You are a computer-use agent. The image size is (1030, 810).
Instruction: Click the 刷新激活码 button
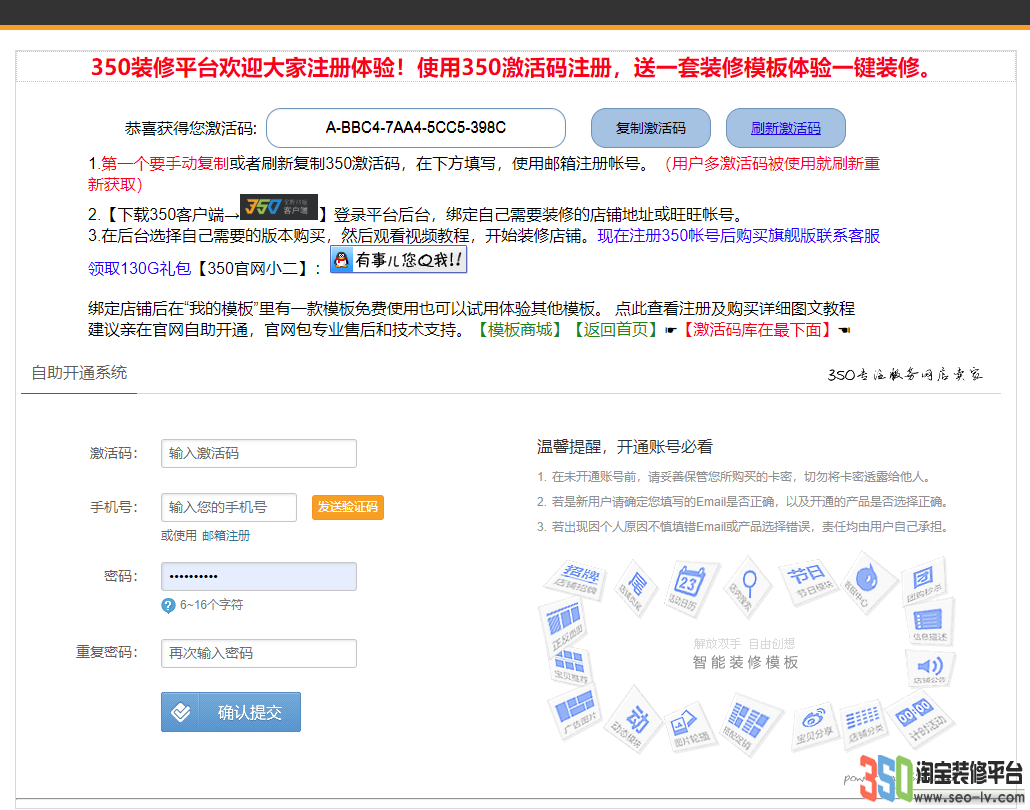pyautogui.click(x=786, y=128)
